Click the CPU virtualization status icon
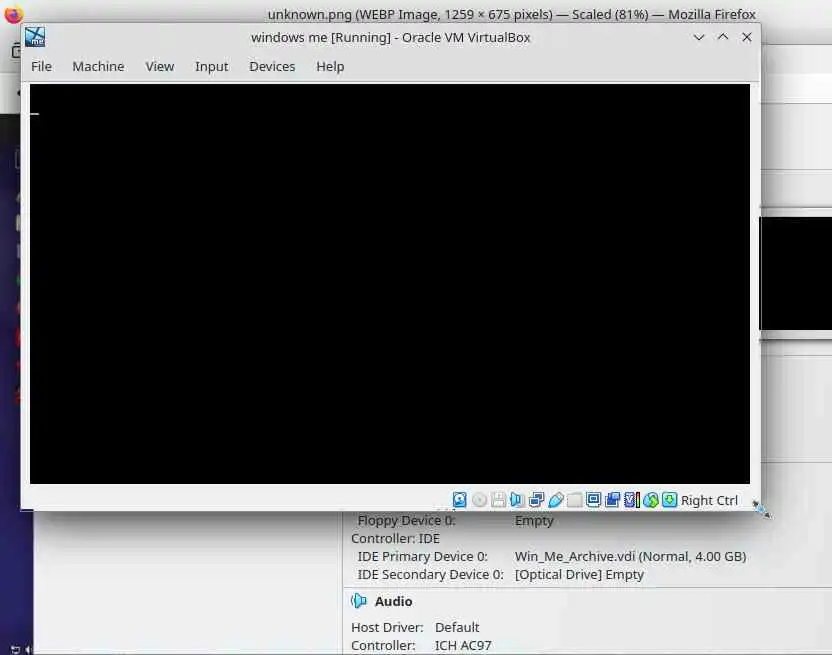 point(631,499)
